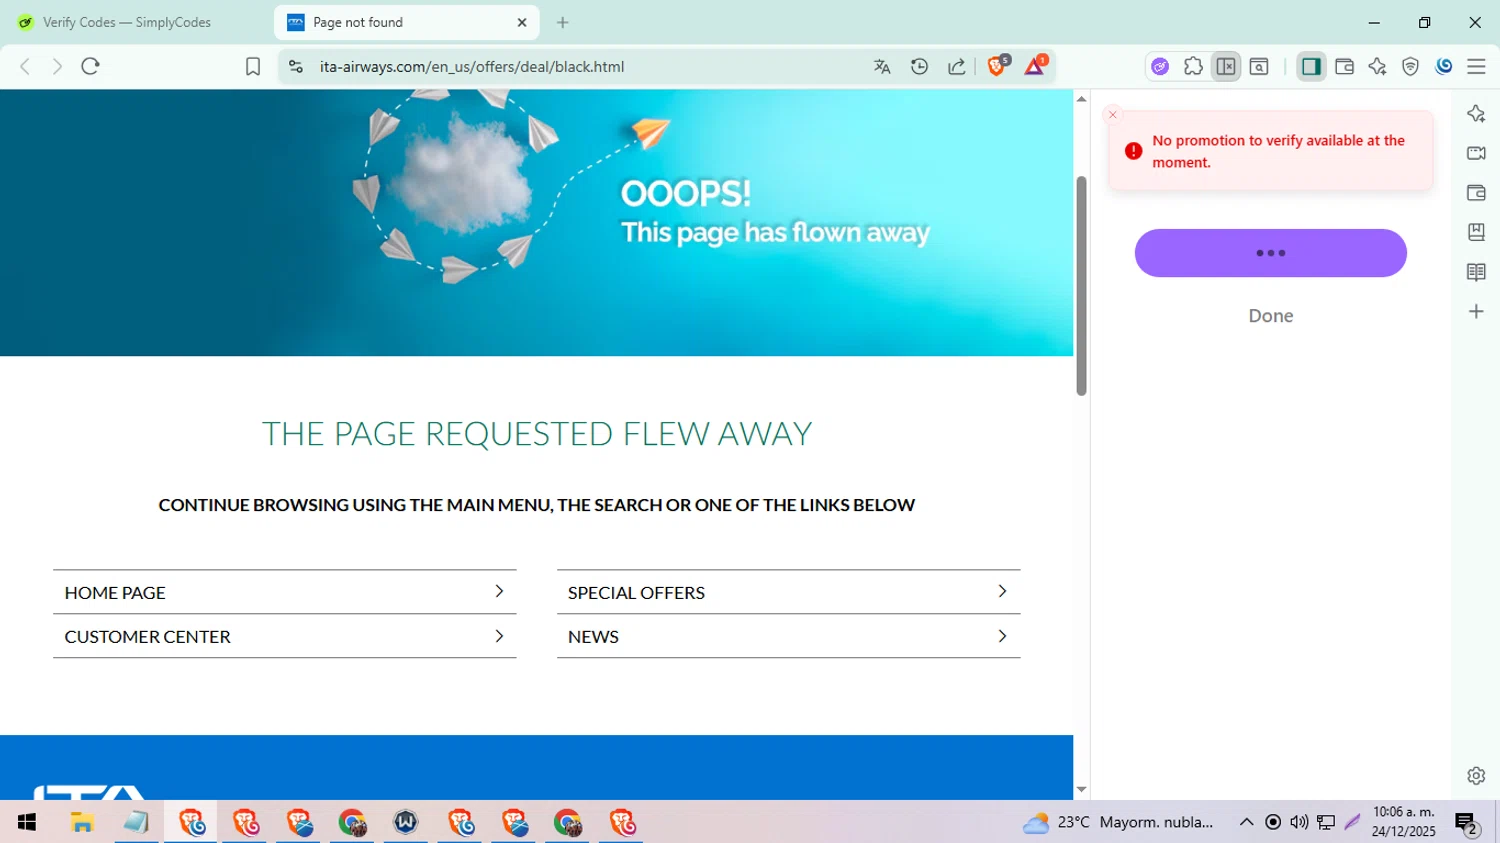Click the side panel close extension icon

coord(1226,66)
